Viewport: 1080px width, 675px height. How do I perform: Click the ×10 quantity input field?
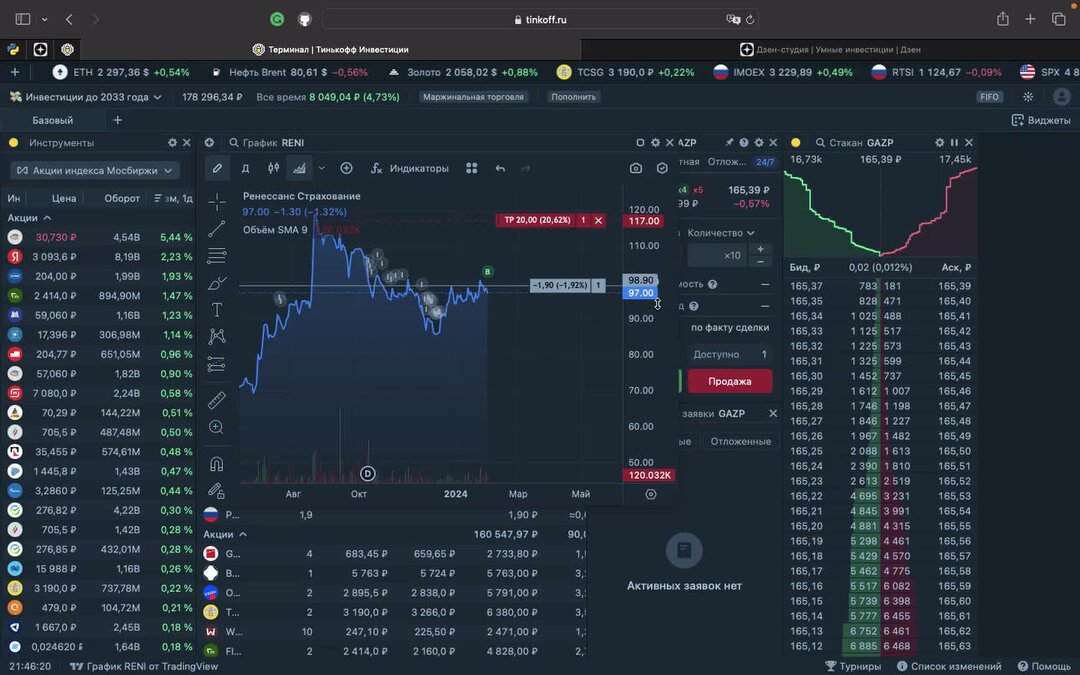[716, 255]
